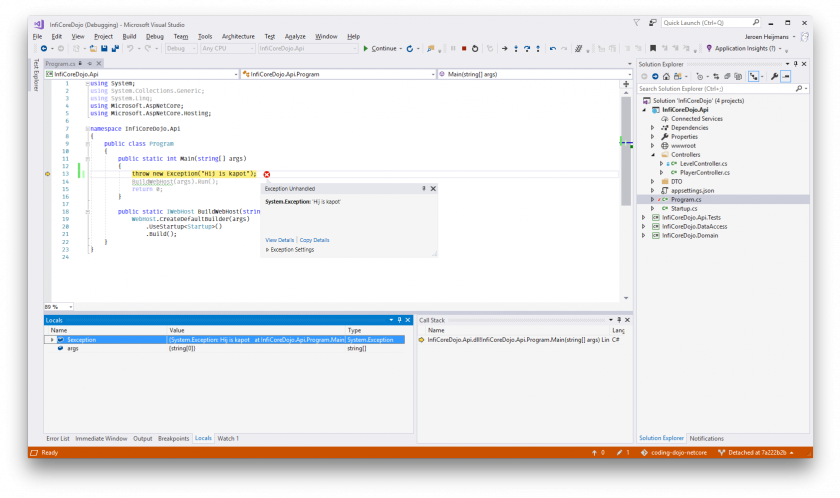Click the Restart refresh icon beside Continue

pyautogui.click(x=410, y=48)
